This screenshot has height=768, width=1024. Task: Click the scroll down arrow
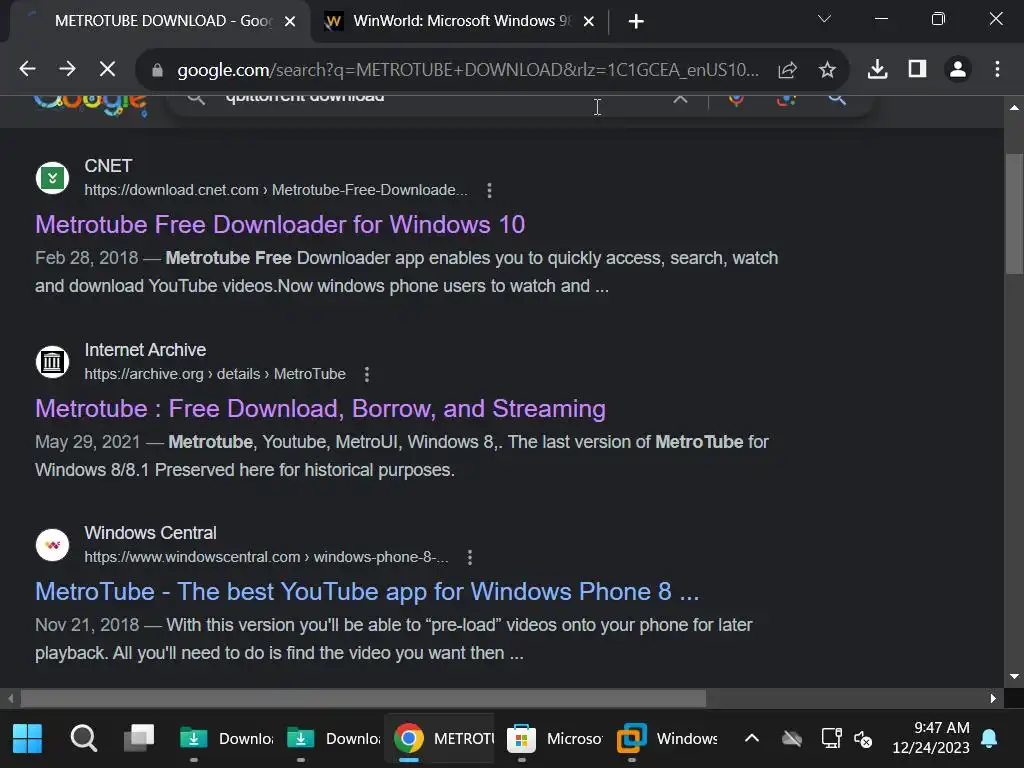pos(1014,677)
